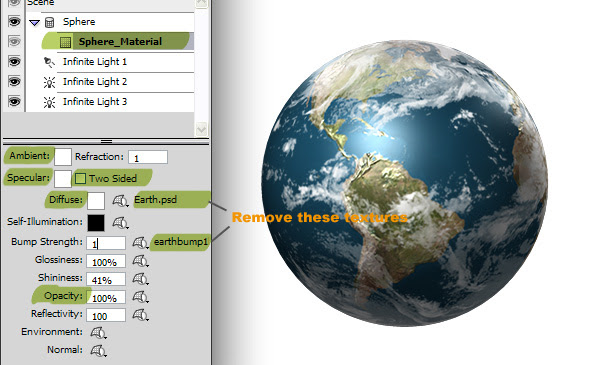The height and width of the screenshot is (365, 600).
Task: Open the Opacity texture map icon
Action: (140, 297)
